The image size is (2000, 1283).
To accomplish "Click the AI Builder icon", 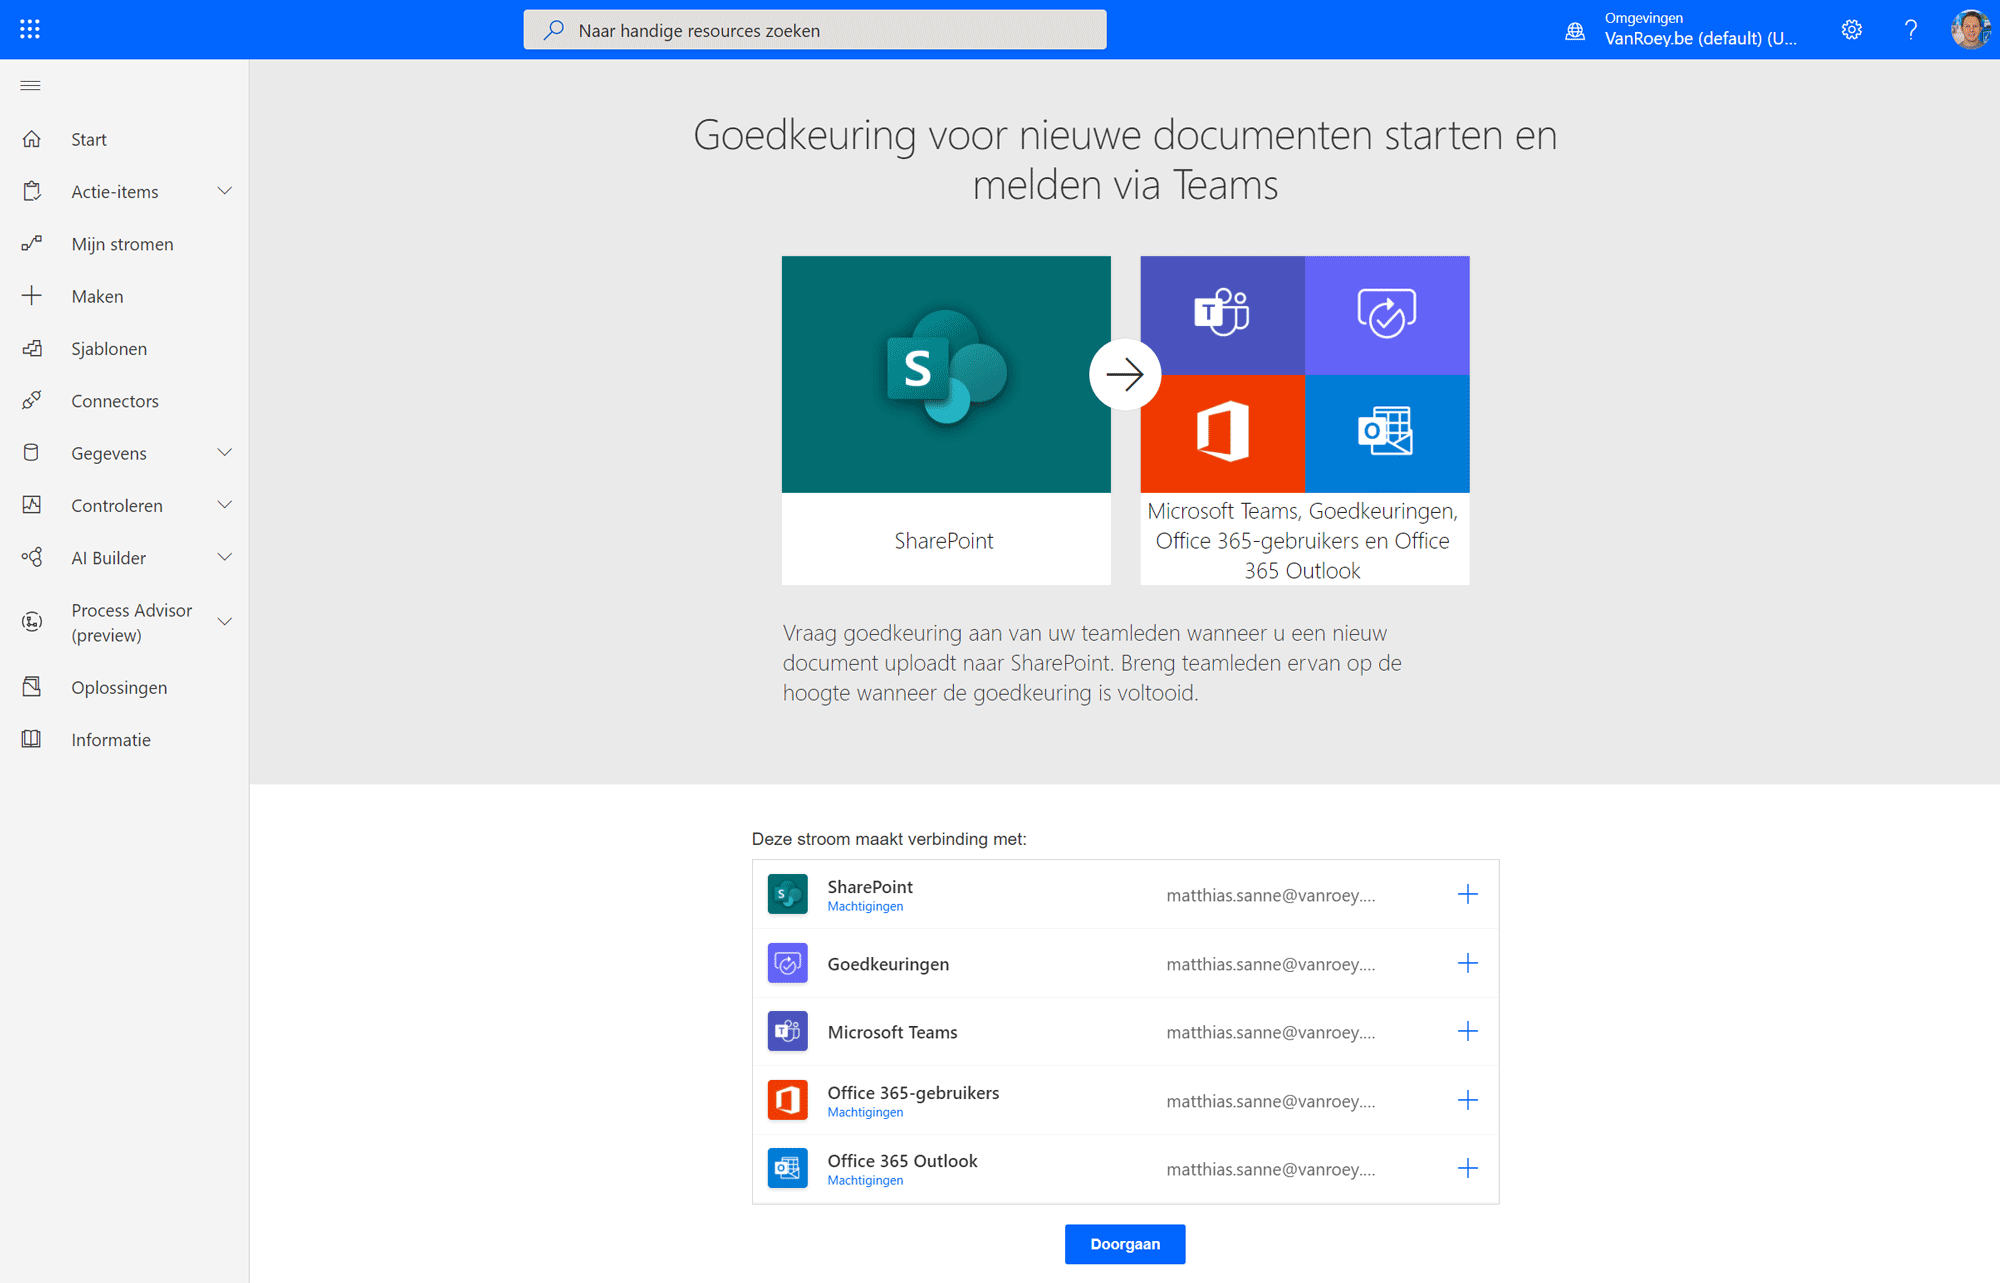I will pyautogui.click(x=32, y=557).
